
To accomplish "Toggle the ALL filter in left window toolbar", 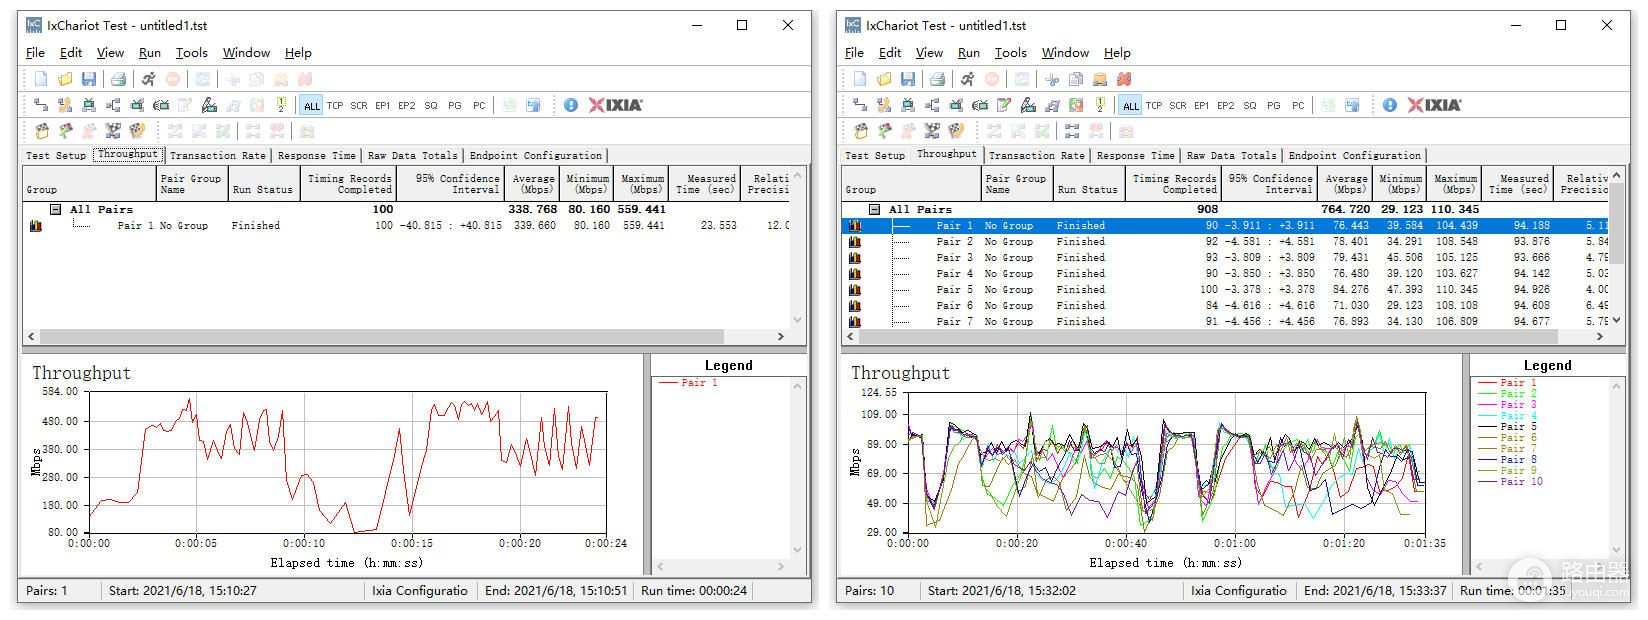I will (x=312, y=106).
